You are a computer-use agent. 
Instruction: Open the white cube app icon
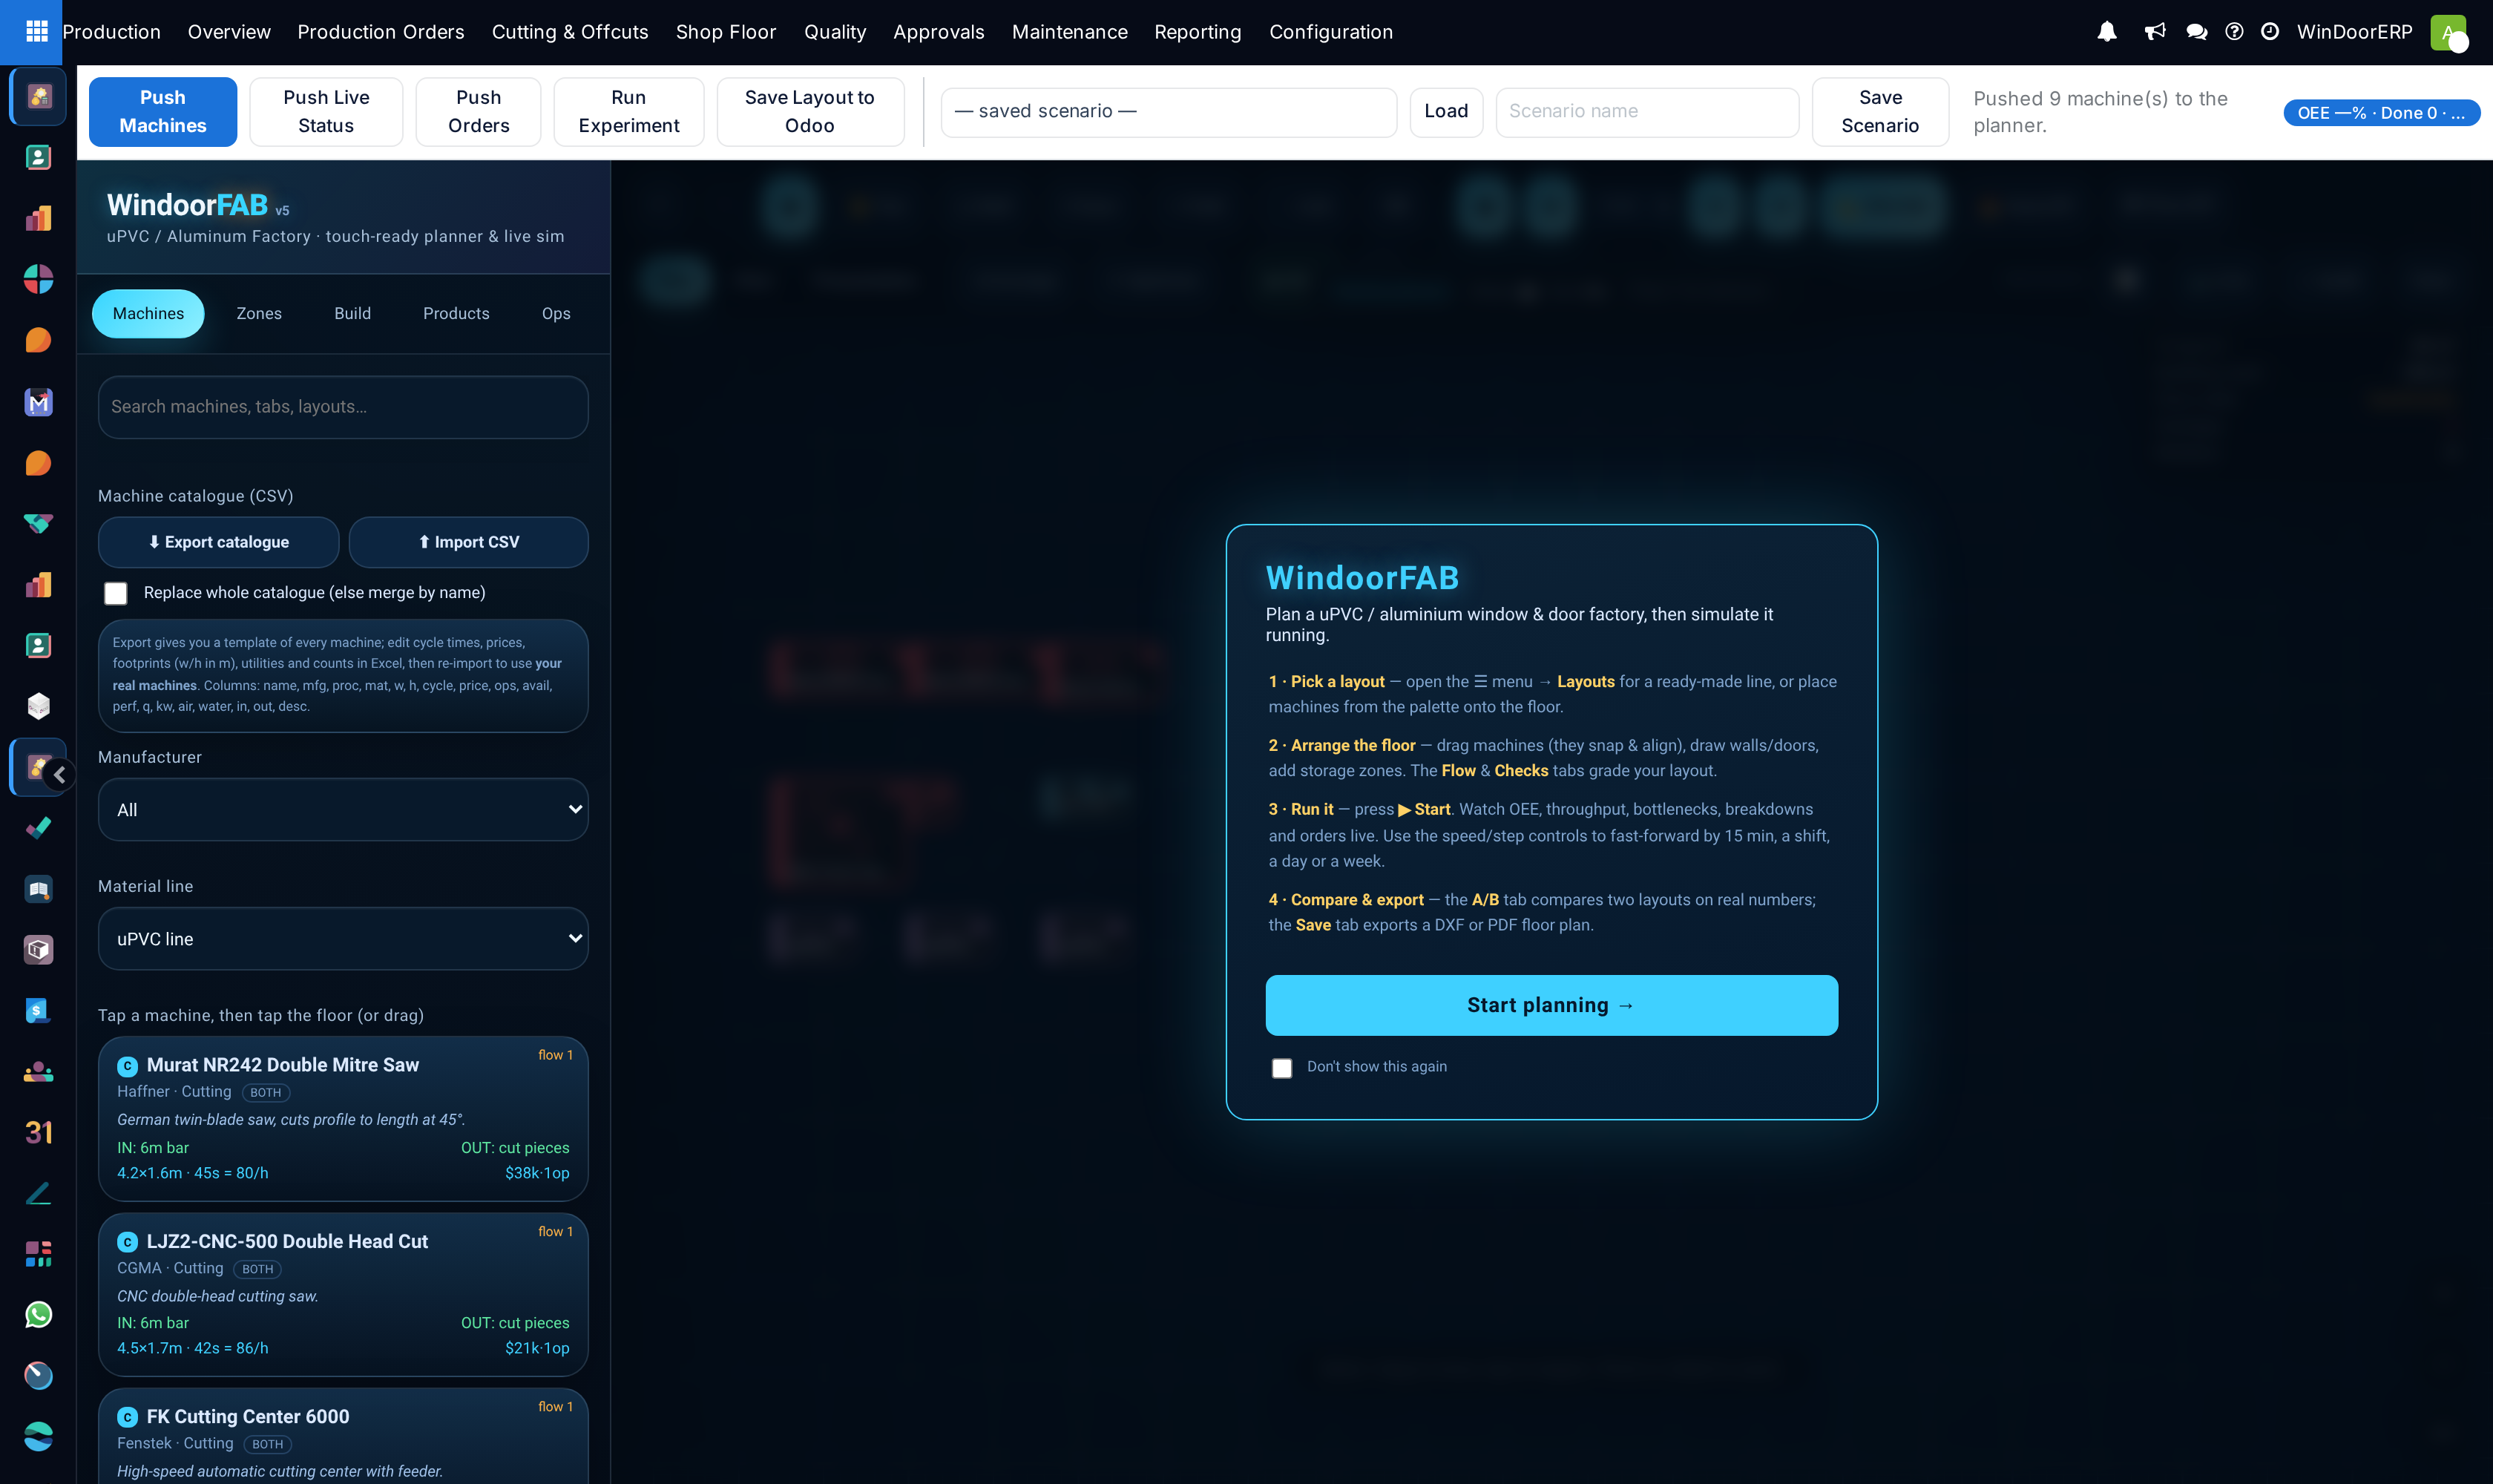click(38, 706)
